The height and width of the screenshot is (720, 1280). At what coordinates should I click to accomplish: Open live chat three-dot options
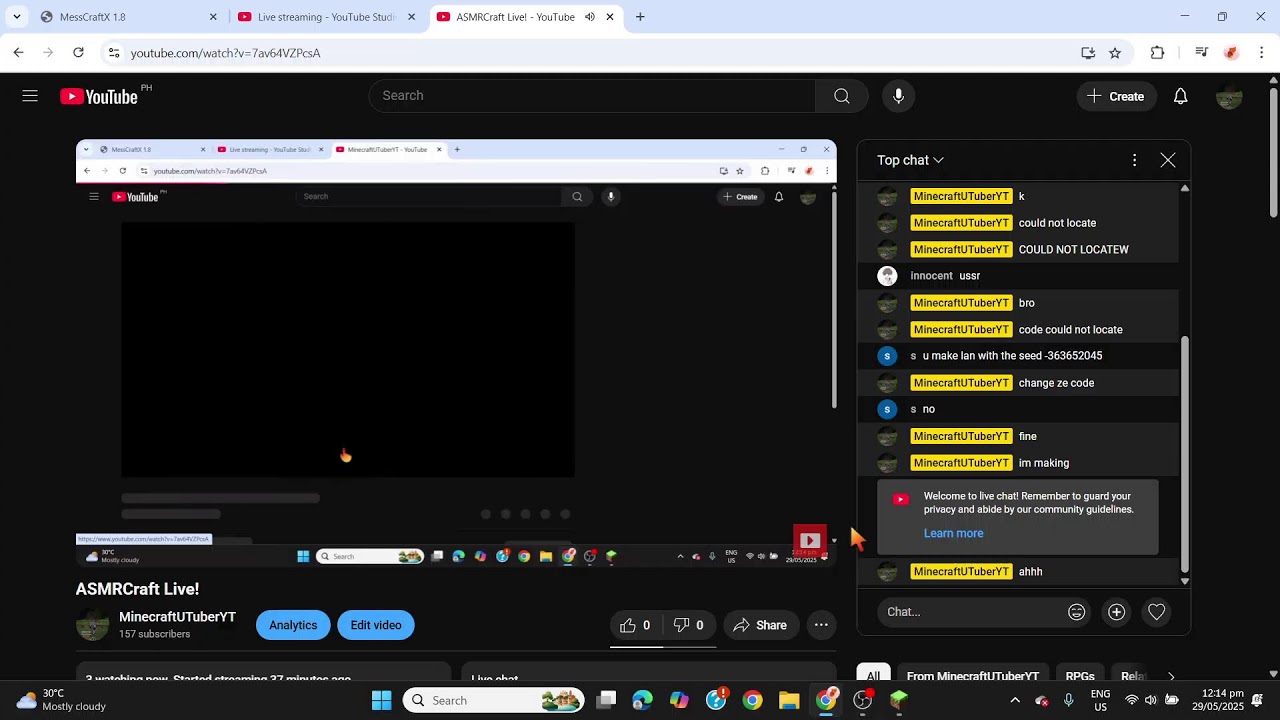coord(1134,160)
